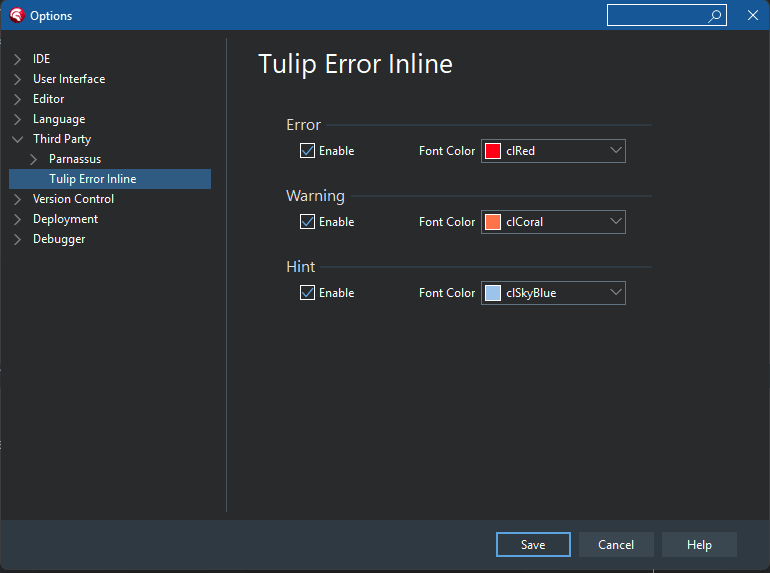Image resolution: width=770 pixels, height=573 pixels.
Task: Focus the options search field
Action: 666,15
